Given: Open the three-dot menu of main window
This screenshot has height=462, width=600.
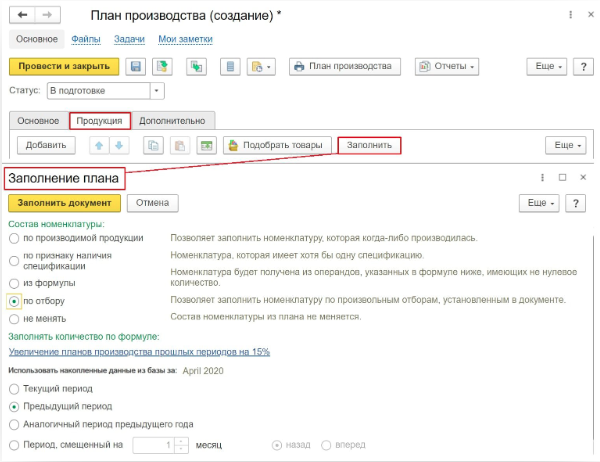Looking at the screenshot, I should tap(571, 15).
